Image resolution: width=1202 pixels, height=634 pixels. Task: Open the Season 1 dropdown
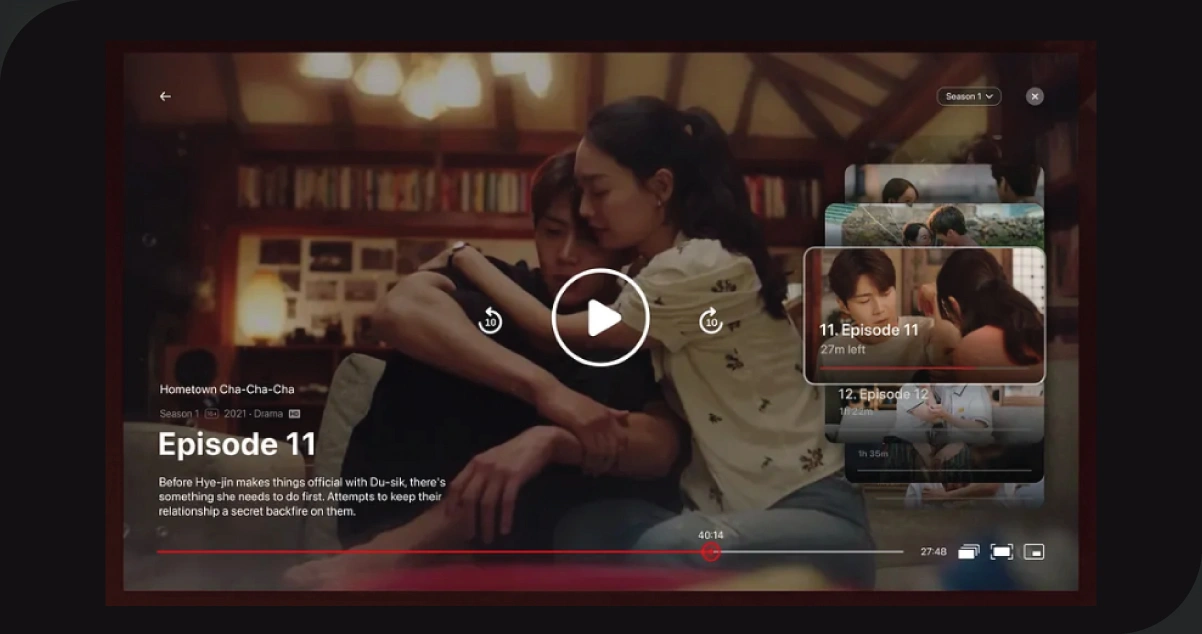(966, 96)
